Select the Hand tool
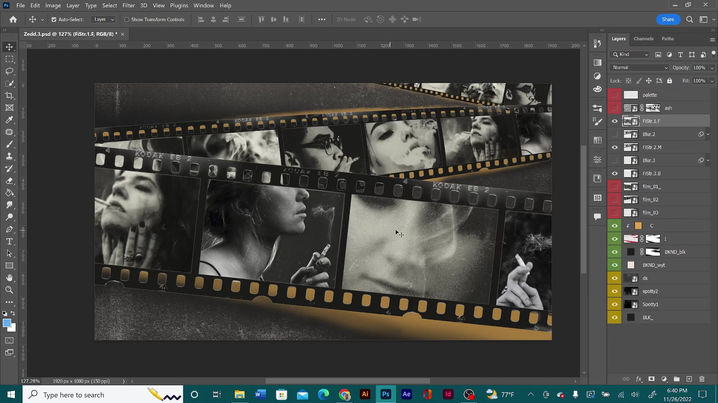This screenshot has height=403, width=718. pos(9,278)
